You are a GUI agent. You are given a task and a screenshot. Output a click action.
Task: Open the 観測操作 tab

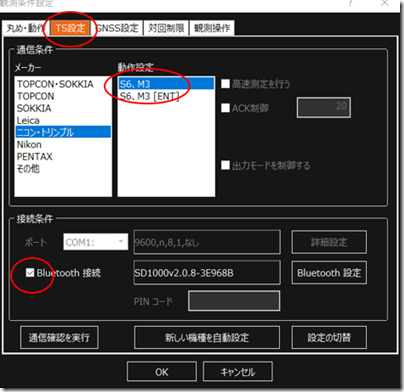[x=212, y=28]
